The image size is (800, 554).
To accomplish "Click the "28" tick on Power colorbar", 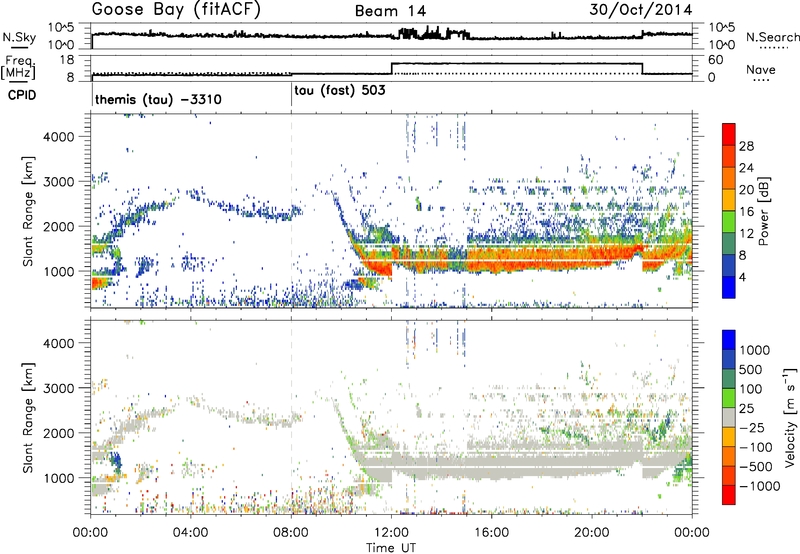I will point(746,146).
